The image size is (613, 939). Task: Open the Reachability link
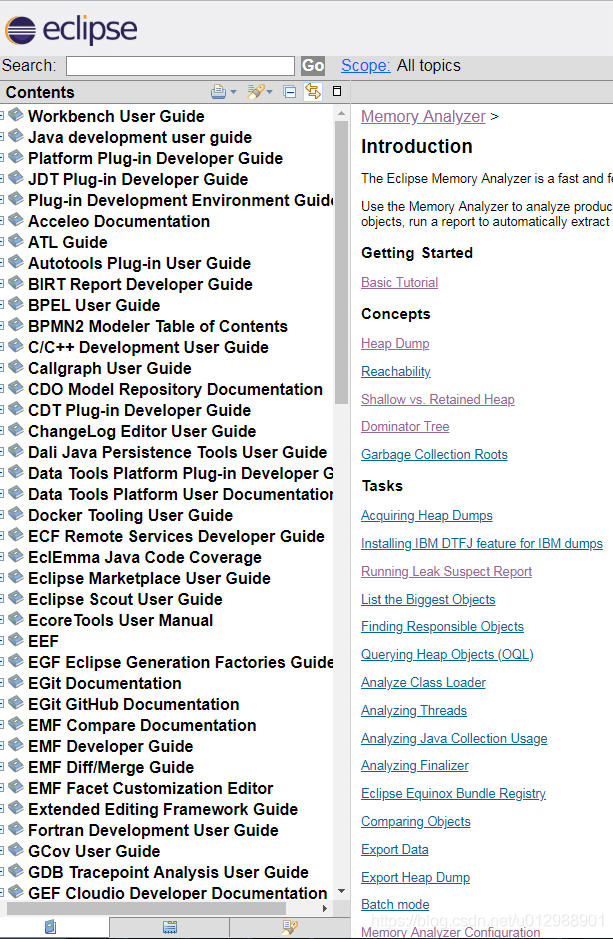396,371
